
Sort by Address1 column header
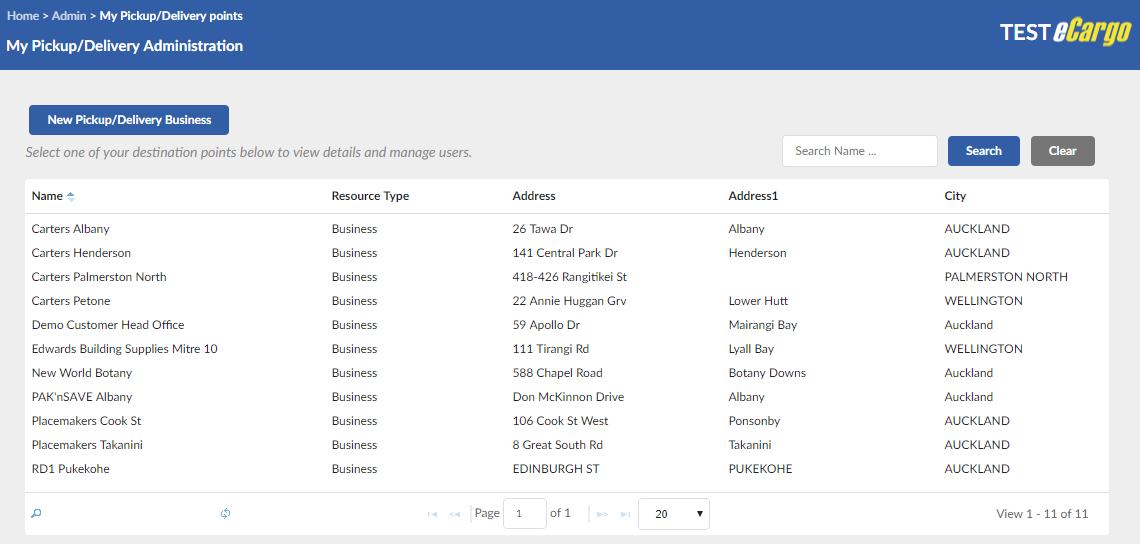[753, 196]
